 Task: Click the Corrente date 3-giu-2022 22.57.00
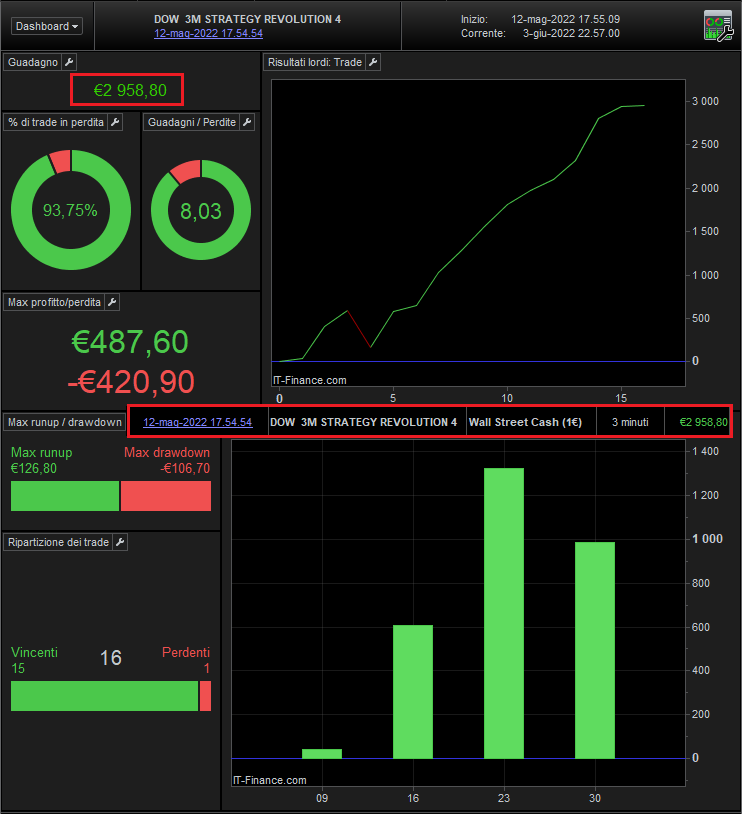click(x=571, y=33)
